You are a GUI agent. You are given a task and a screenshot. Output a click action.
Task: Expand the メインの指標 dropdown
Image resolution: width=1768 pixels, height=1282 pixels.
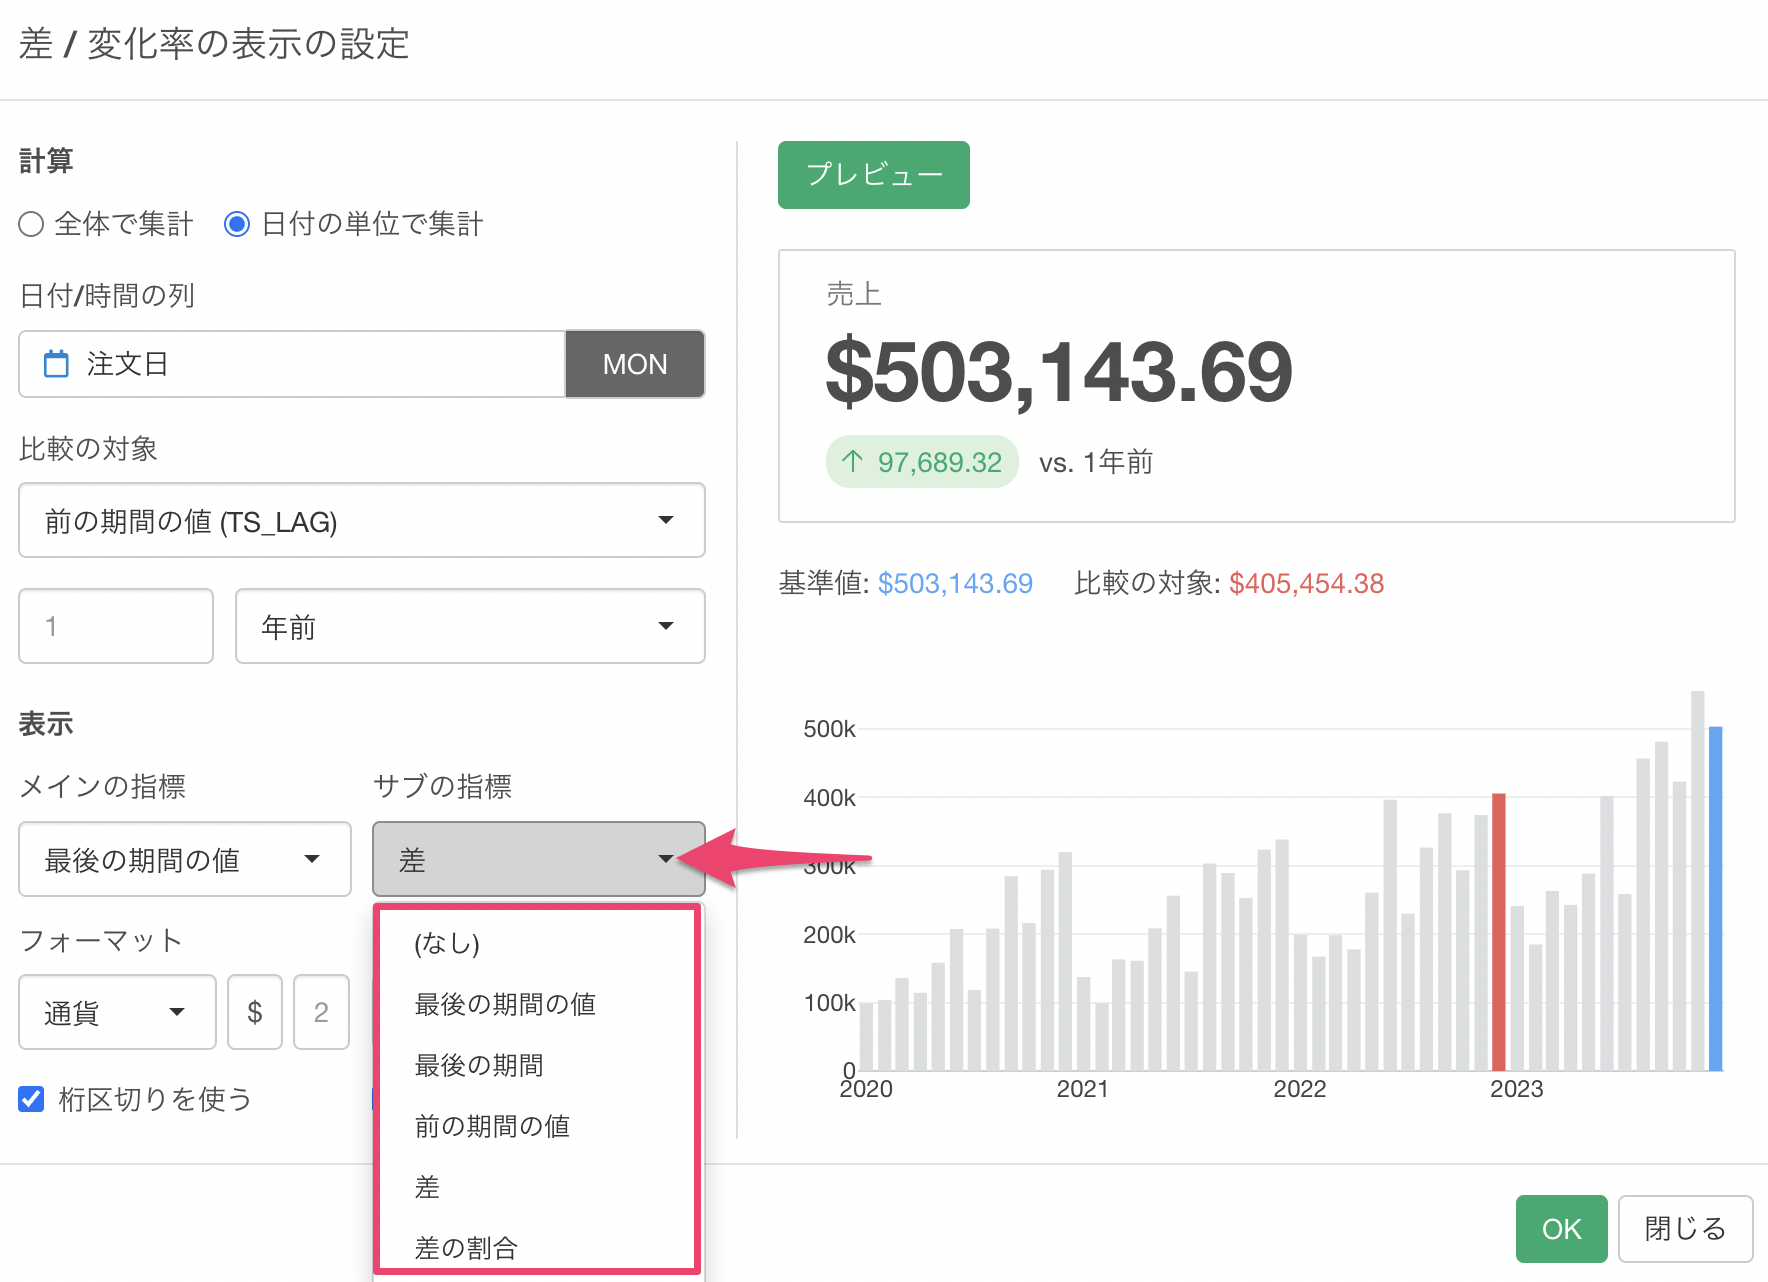[x=185, y=859]
